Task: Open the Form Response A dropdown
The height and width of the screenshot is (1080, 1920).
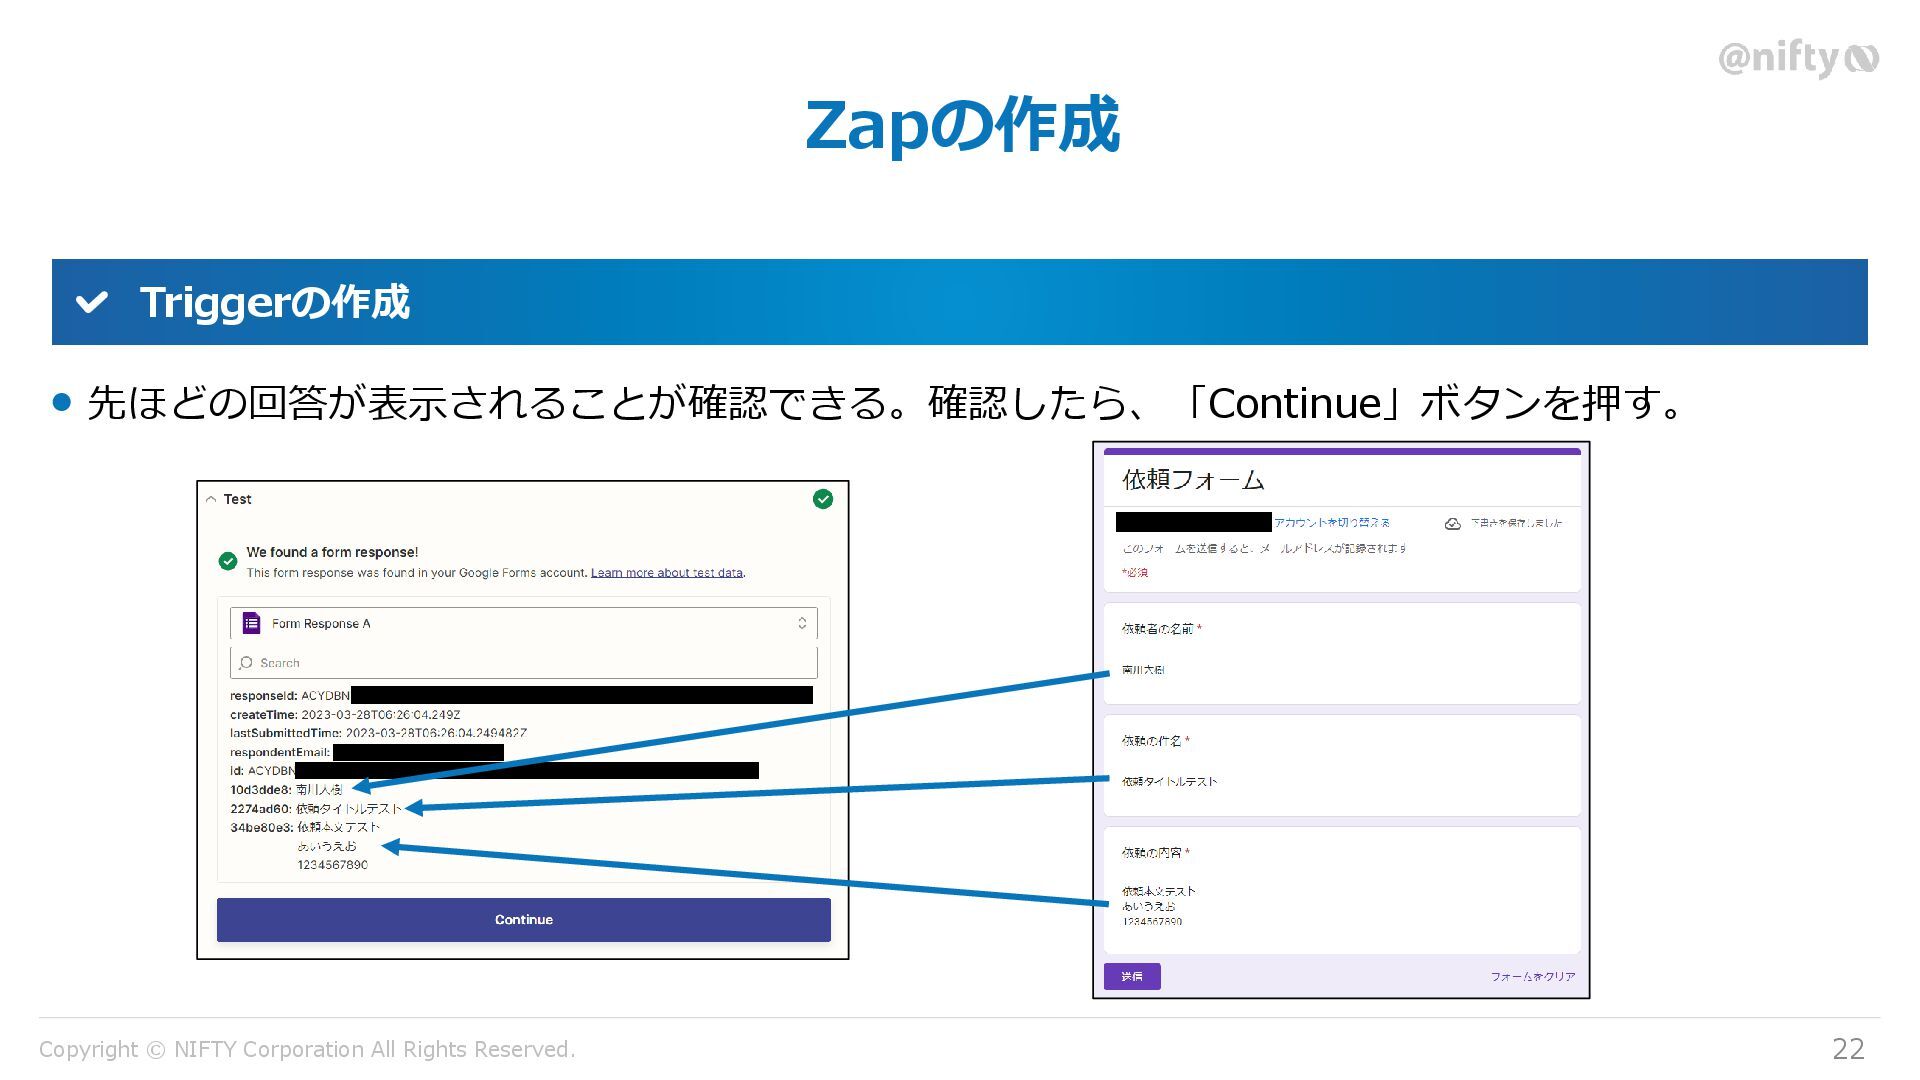Action: pyautogui.click(x=523, y=623)
